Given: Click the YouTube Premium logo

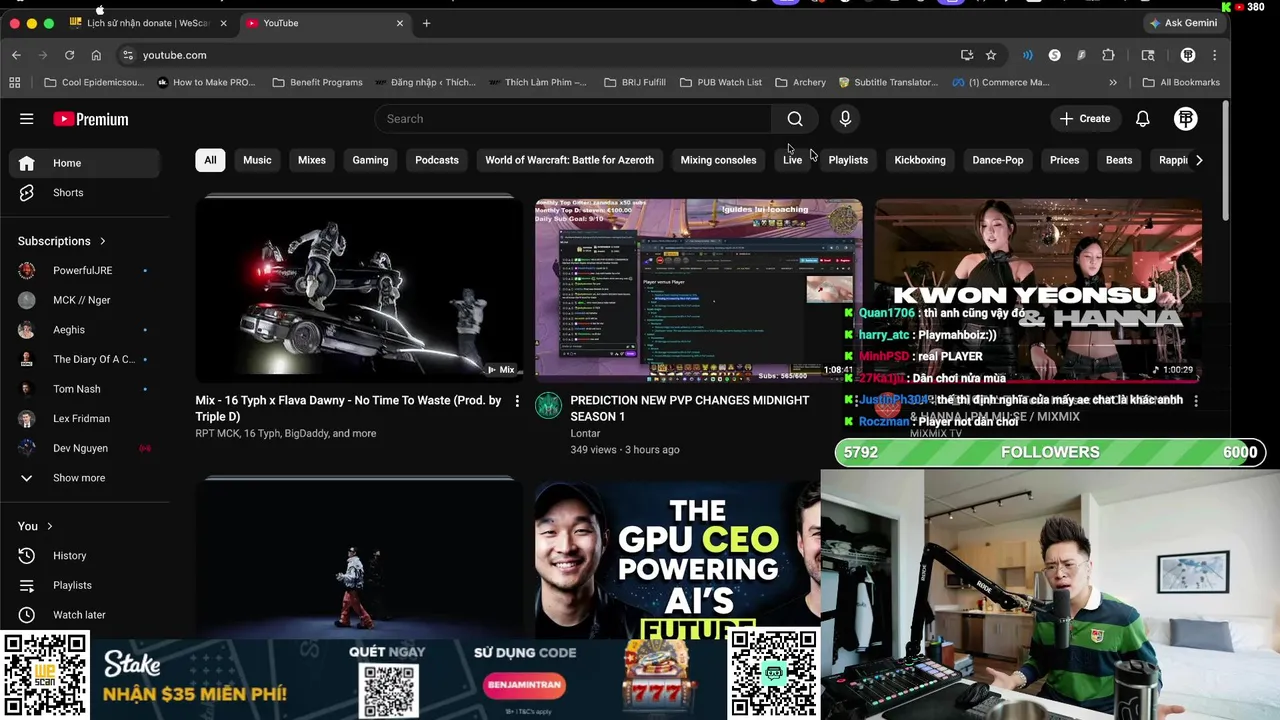Looking at the screenshot, I should [91, 119].
